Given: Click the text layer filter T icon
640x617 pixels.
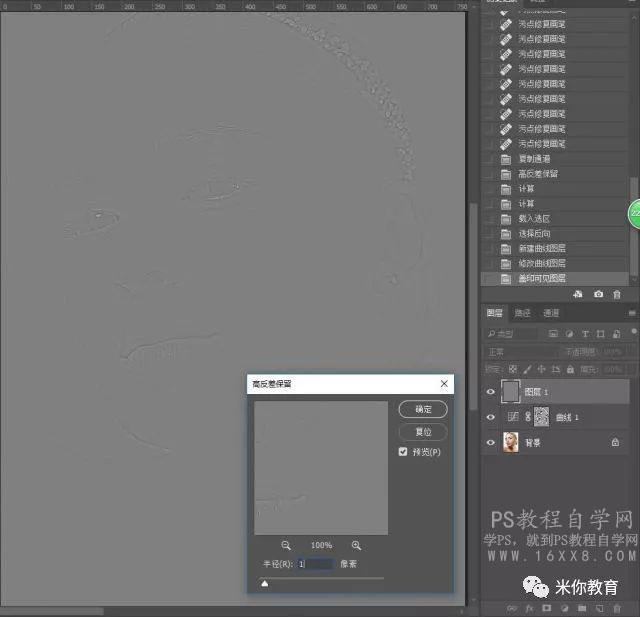Looking at the screenshot, I should 585,334.
